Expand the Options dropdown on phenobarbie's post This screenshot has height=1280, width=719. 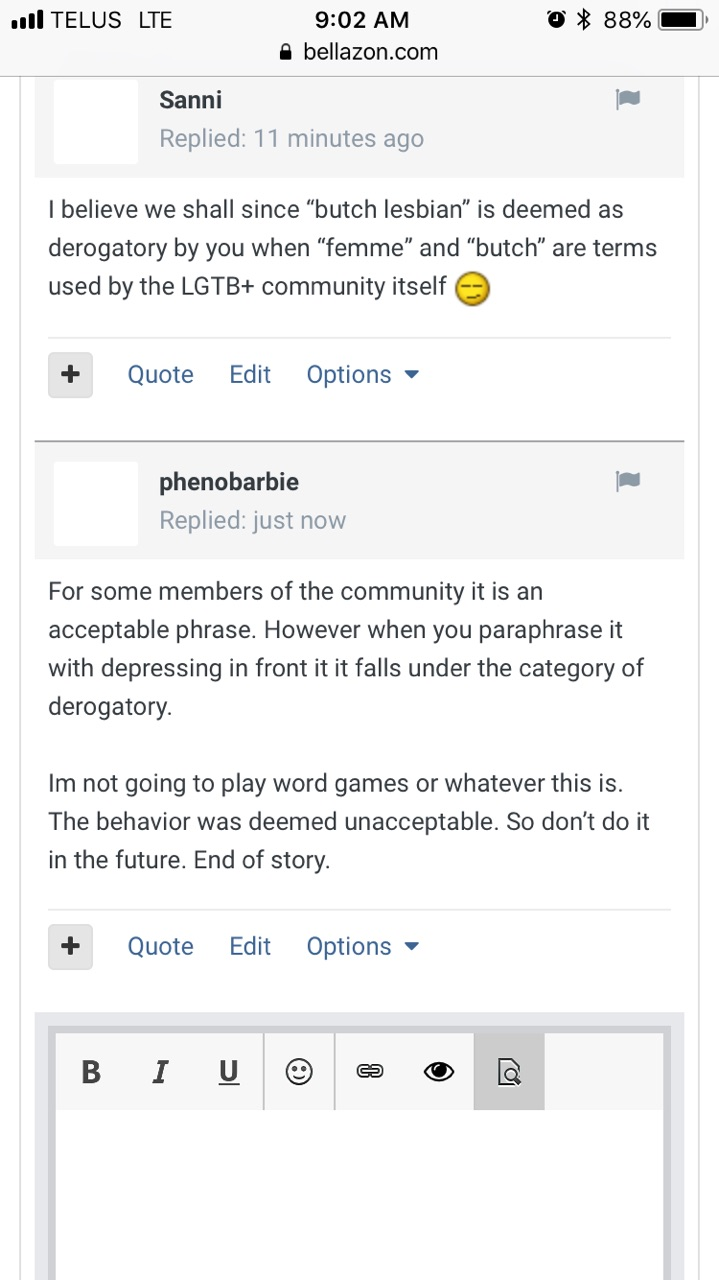(x=362, y=947)
